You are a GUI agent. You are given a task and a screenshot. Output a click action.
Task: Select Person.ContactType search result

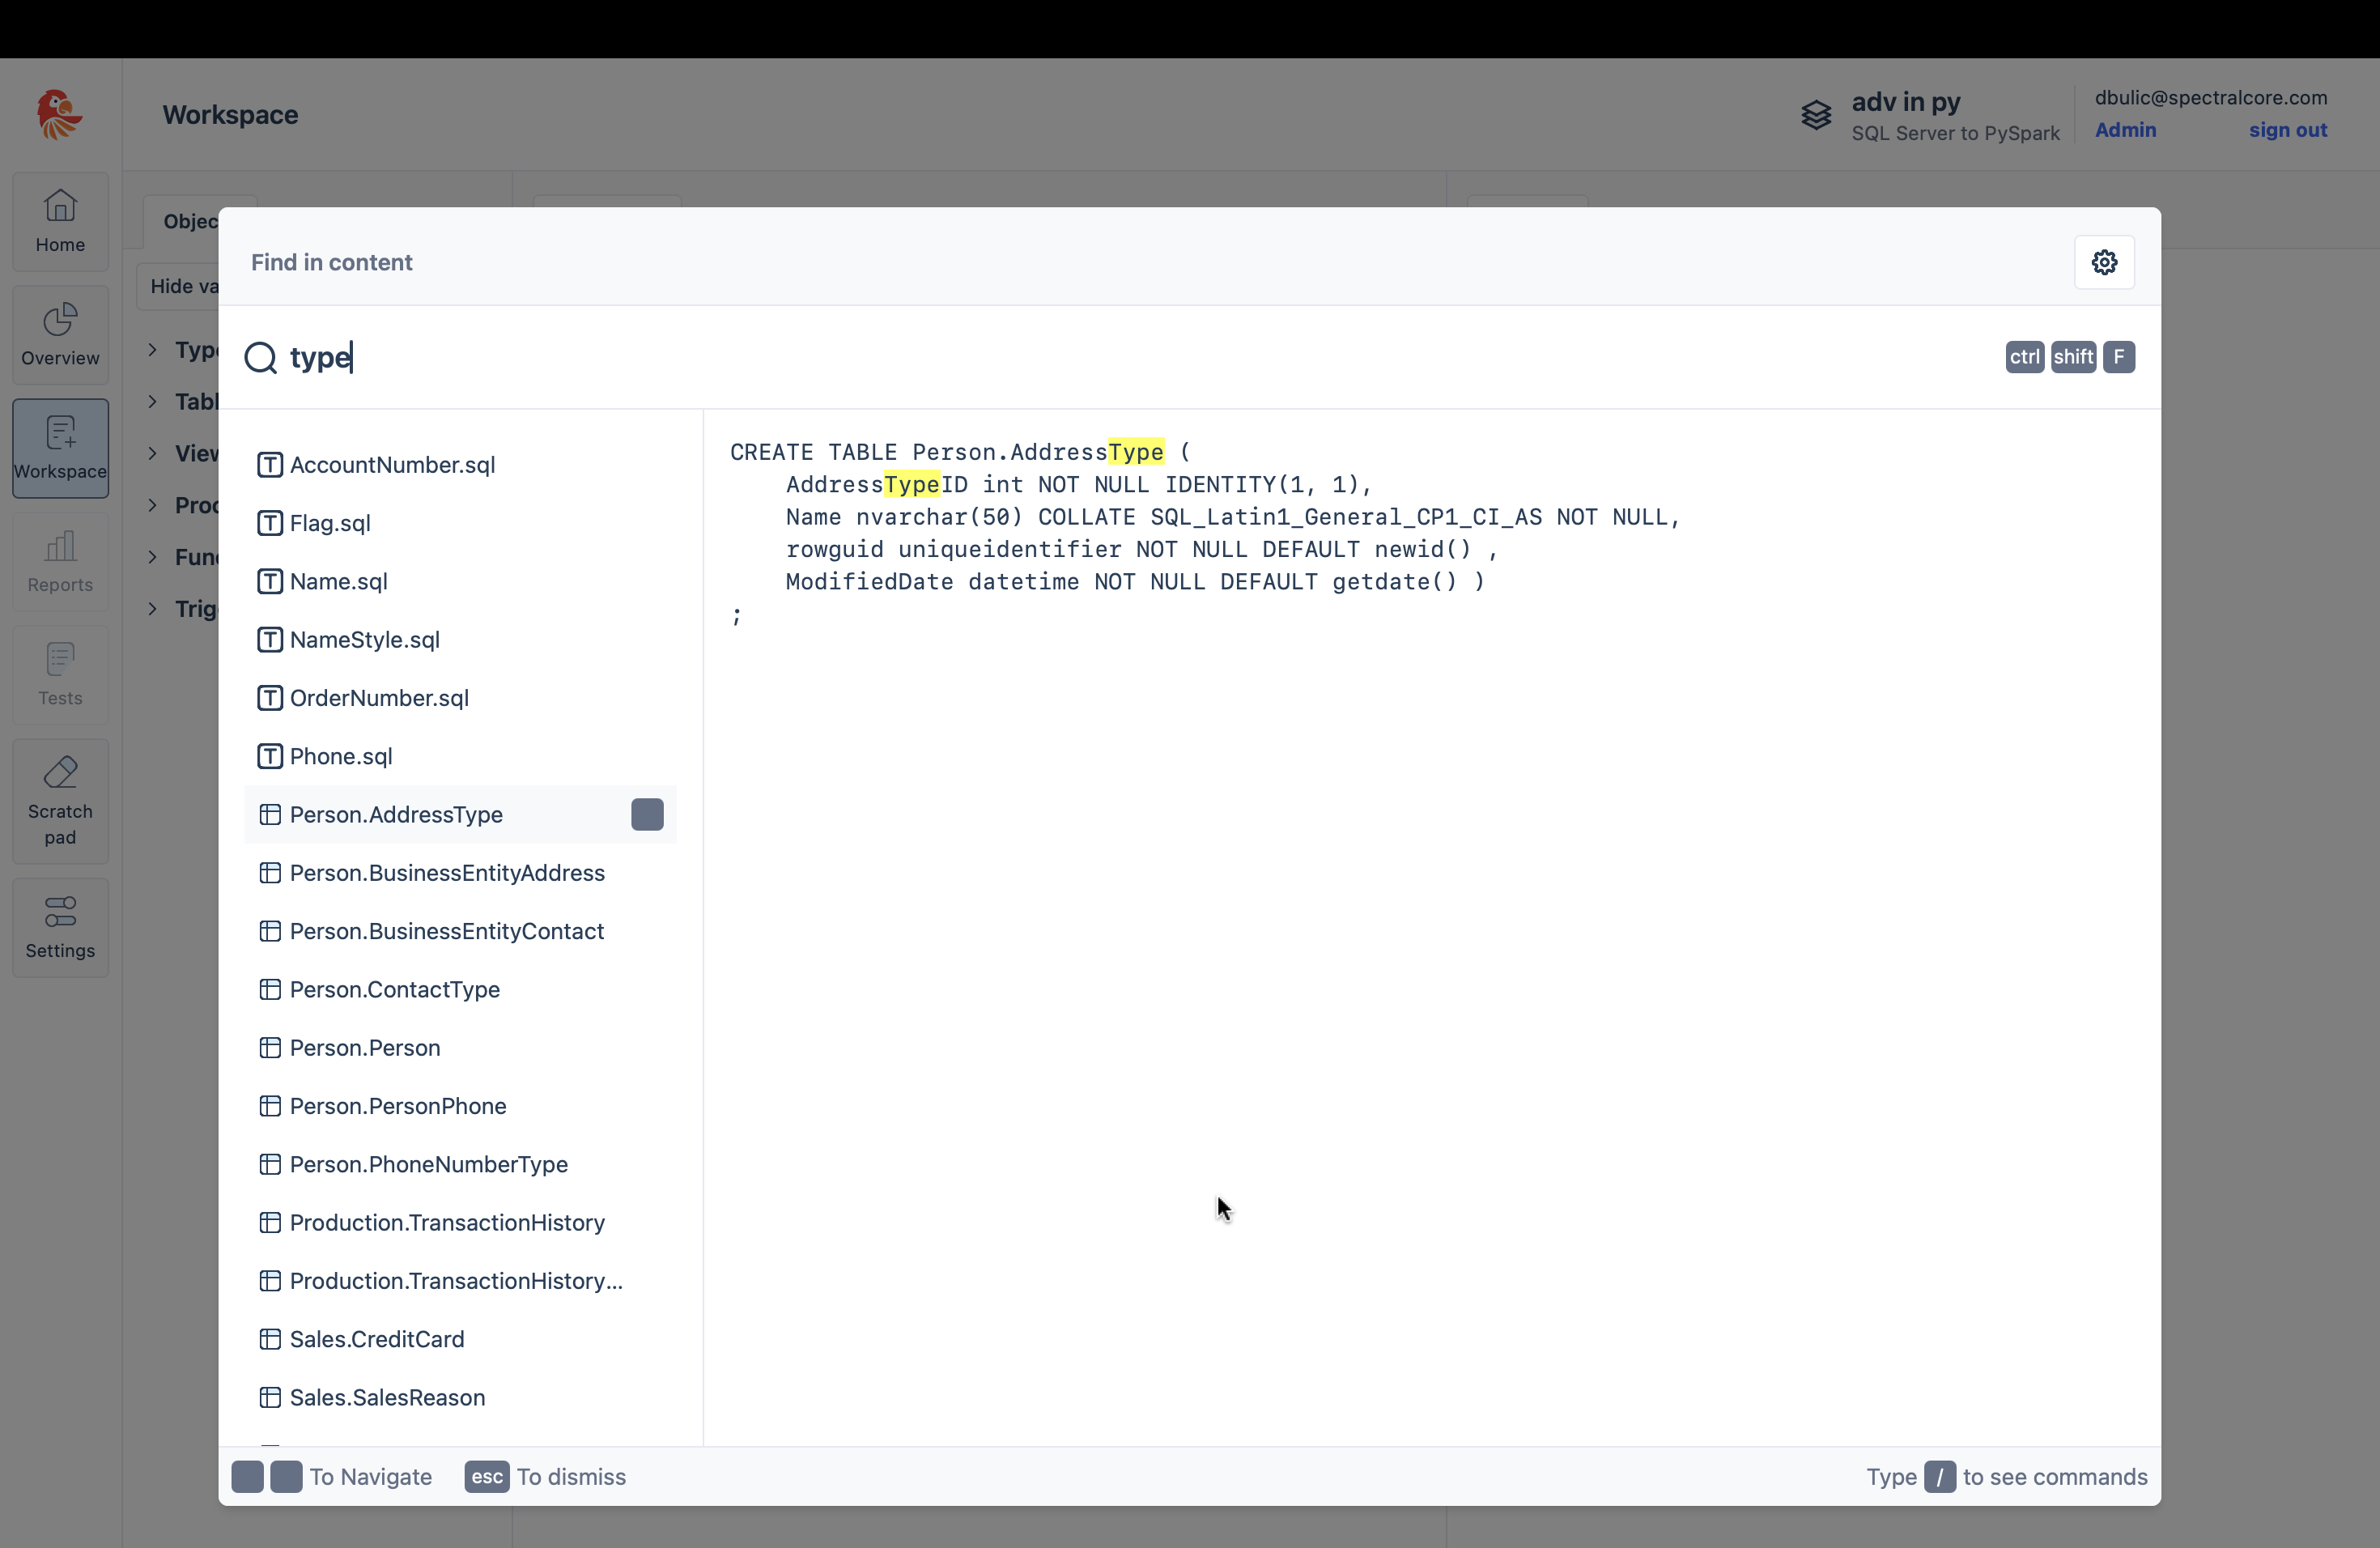(394, 989)
